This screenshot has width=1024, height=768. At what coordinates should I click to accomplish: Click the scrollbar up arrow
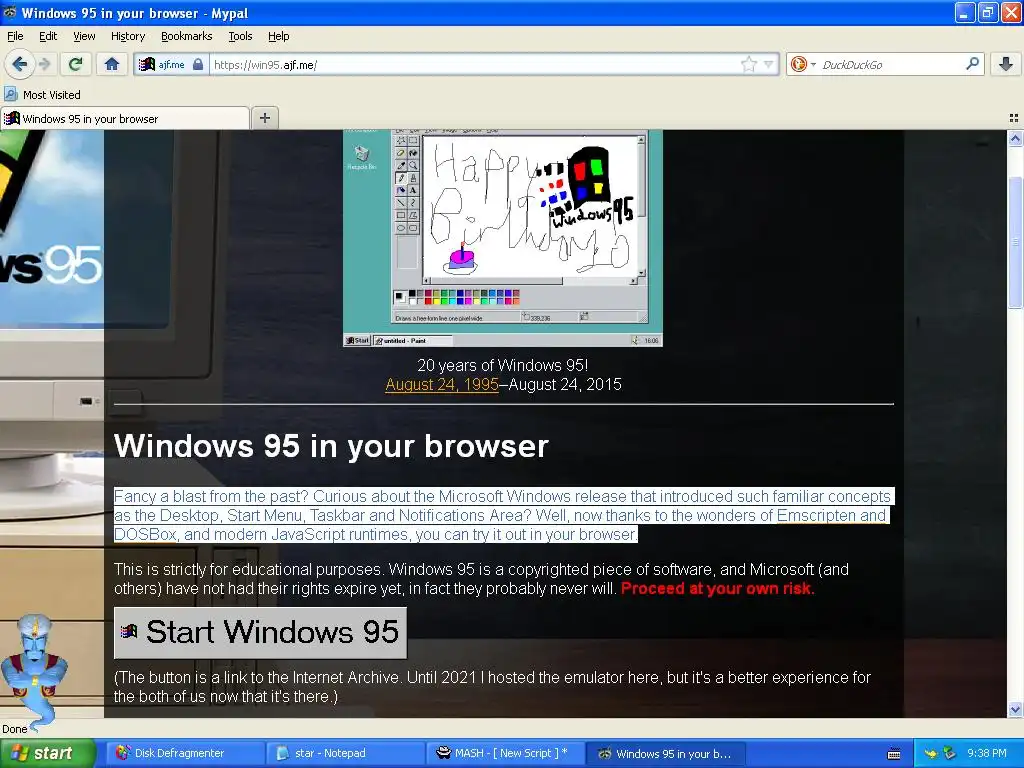tap(1015, 138)
